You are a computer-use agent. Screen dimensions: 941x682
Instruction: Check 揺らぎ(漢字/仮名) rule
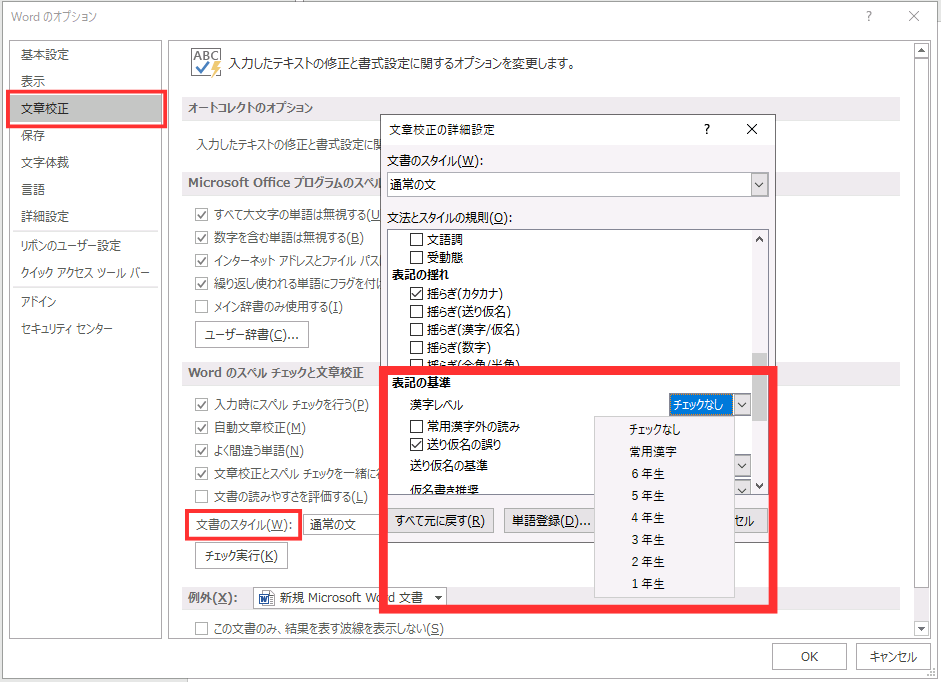(416, 330)
